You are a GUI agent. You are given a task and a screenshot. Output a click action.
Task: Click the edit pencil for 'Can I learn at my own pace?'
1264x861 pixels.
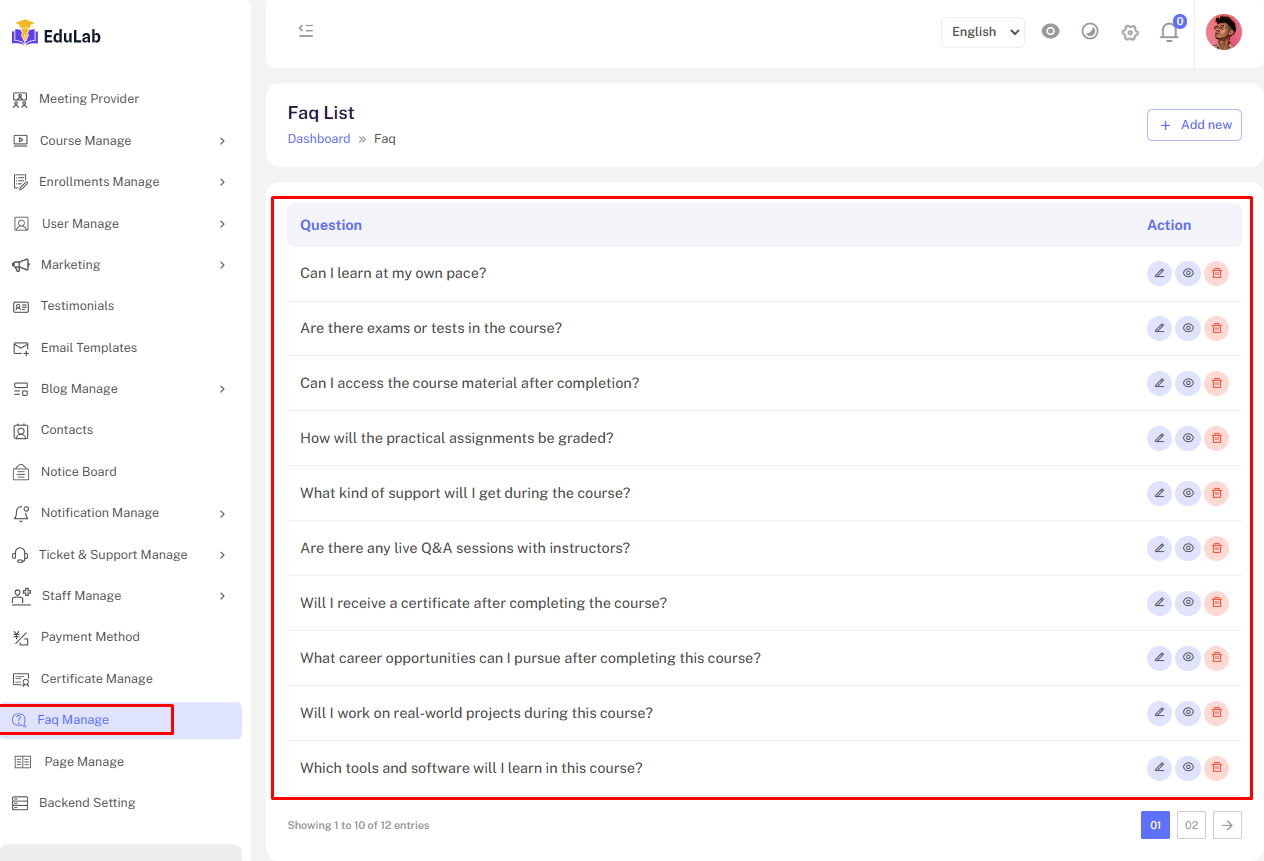[x=1159, y=273]
